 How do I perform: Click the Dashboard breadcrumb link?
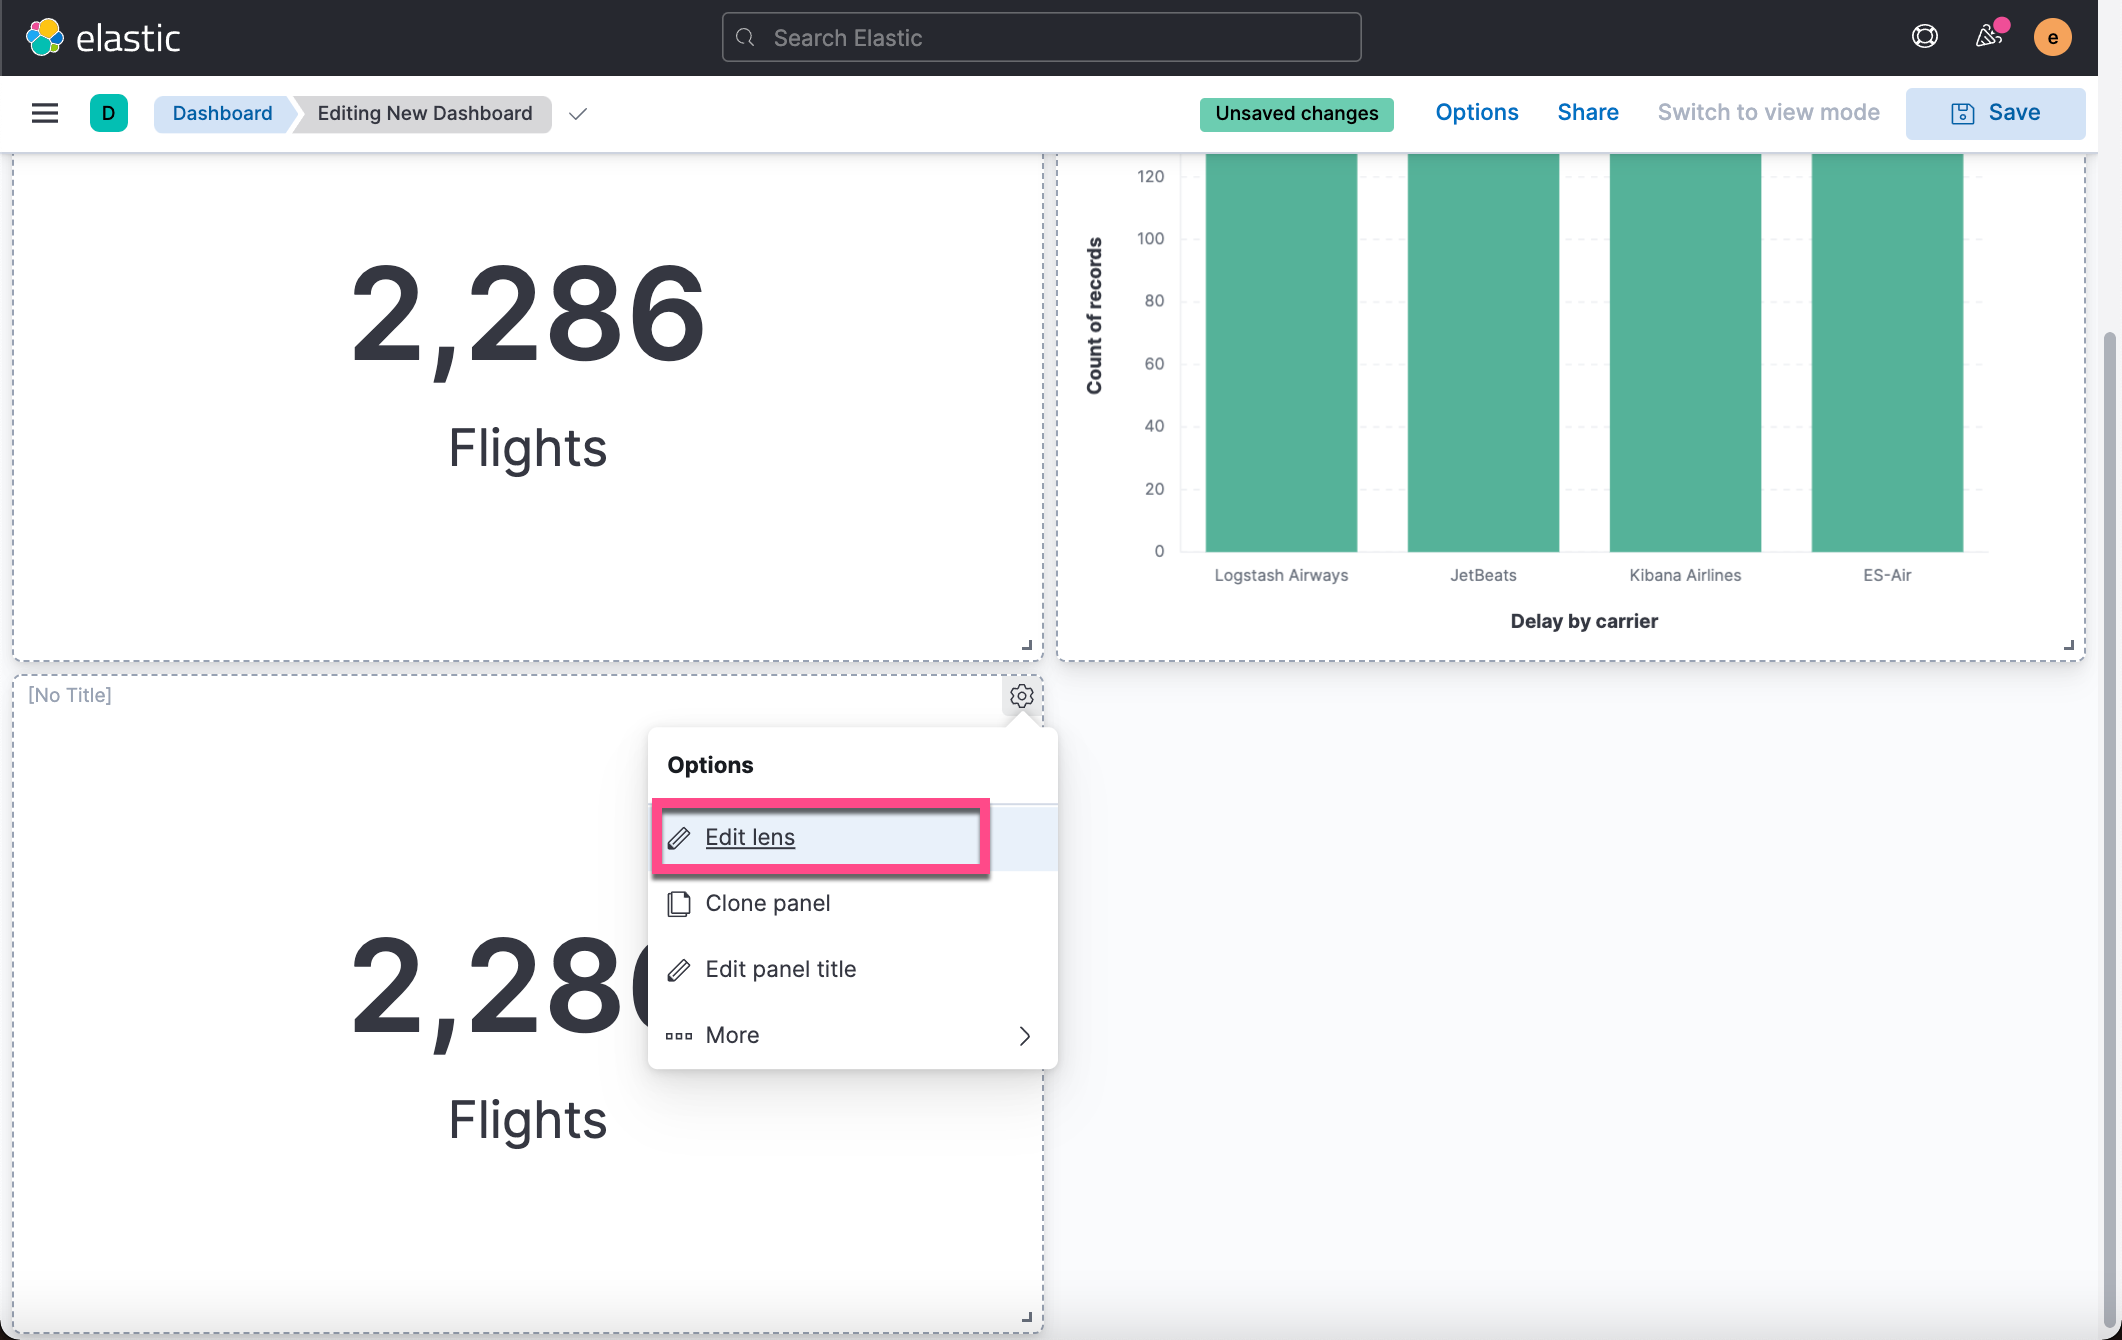pyautogui.click(x=222, y=113)
